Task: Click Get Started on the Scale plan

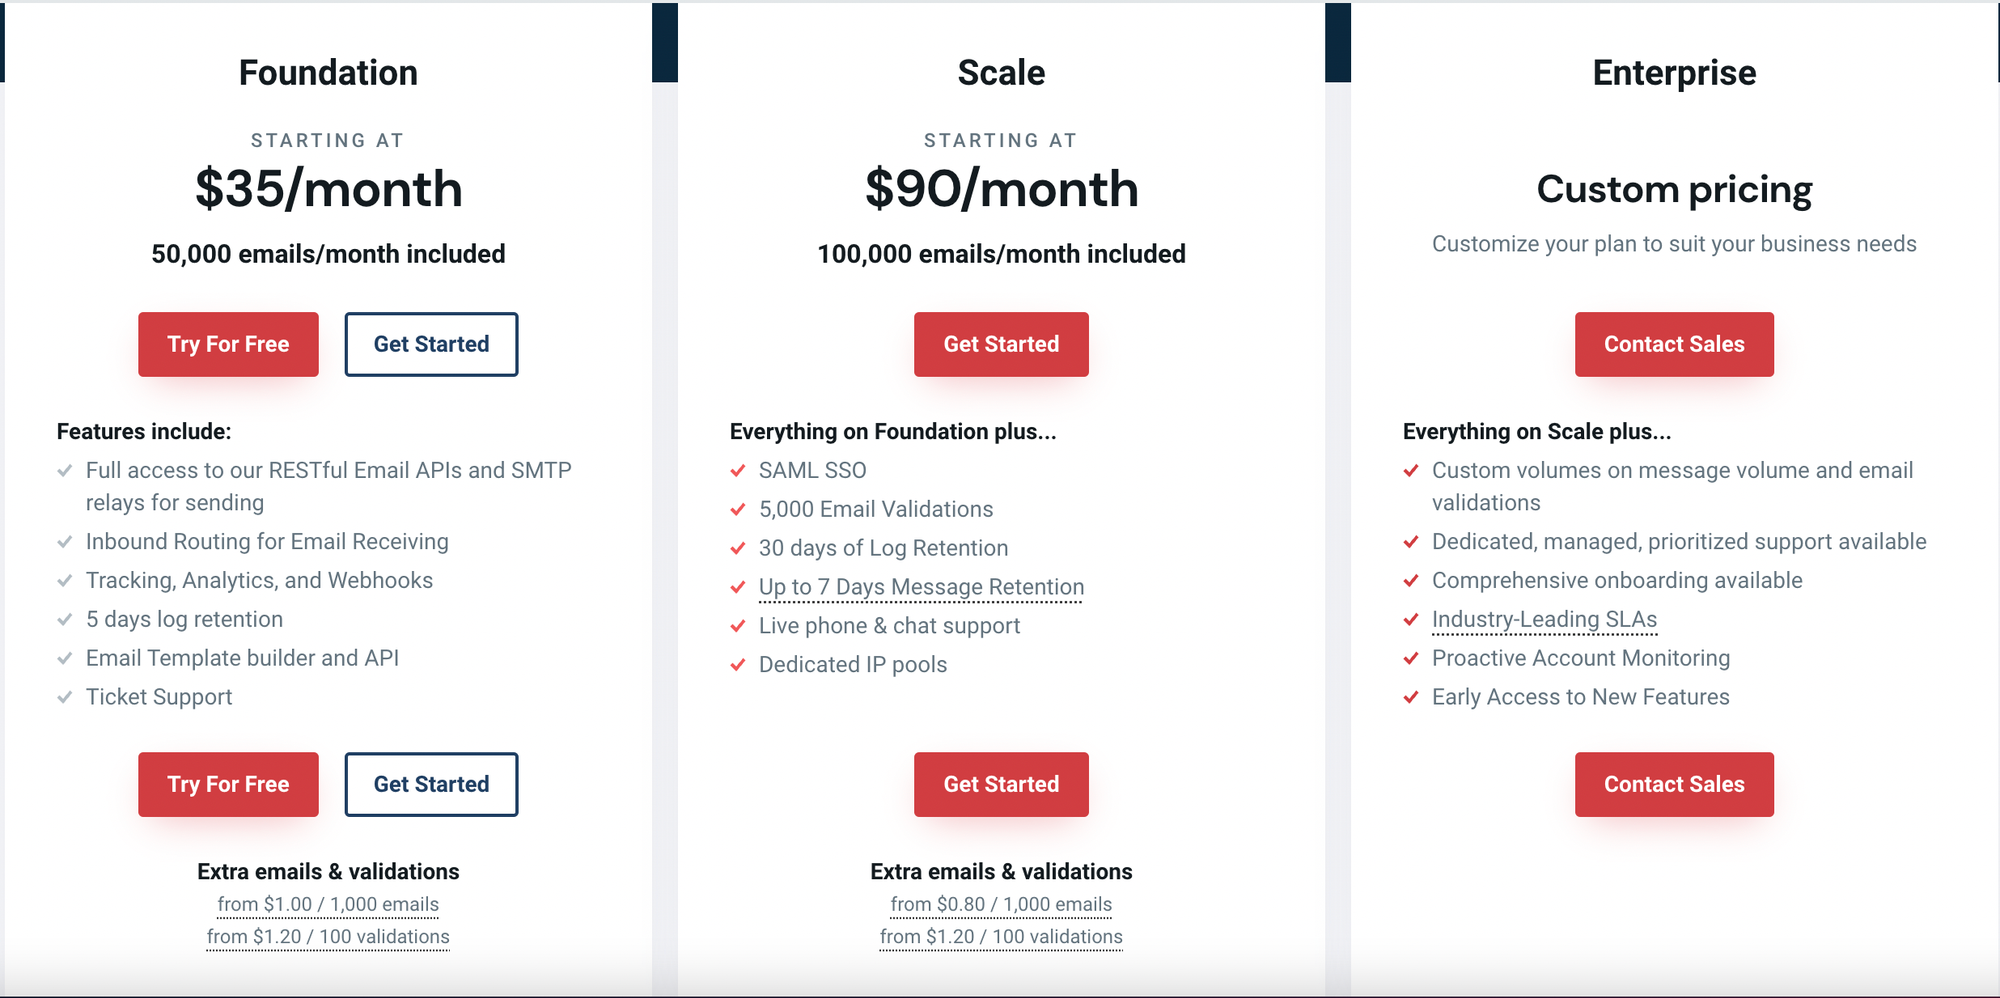Action: (x=1001, y=344)
